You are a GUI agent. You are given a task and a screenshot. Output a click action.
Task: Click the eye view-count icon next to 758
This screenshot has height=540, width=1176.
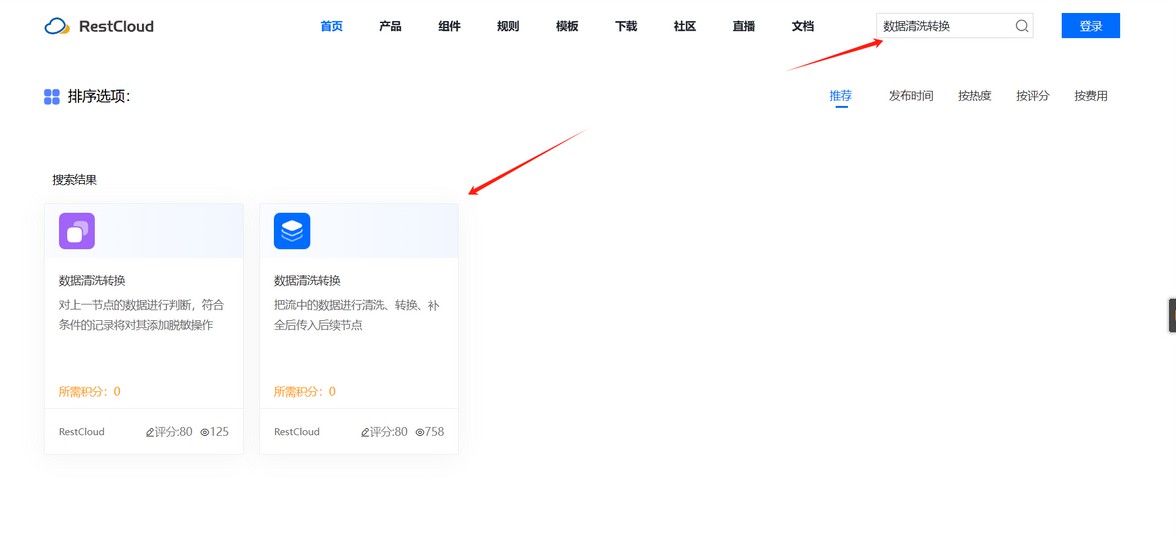[x=419, y=432]
